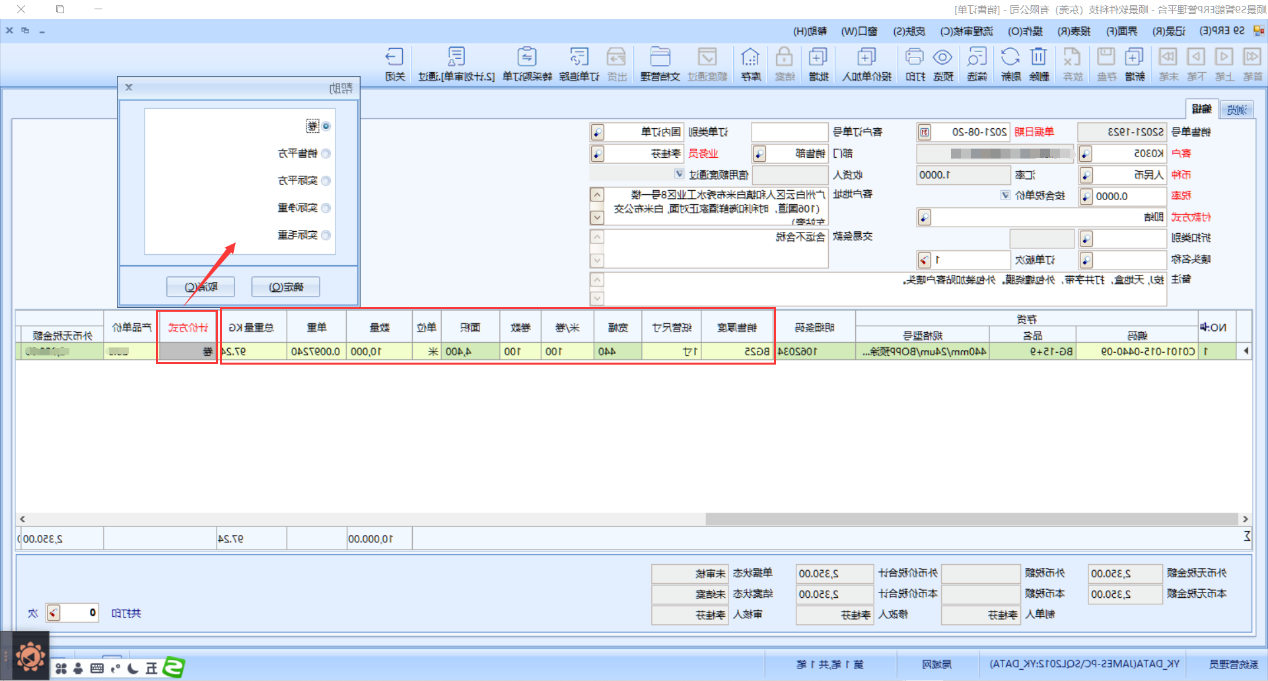
Task: Switch to the 浏览 tab
Action: [1237, 109]
